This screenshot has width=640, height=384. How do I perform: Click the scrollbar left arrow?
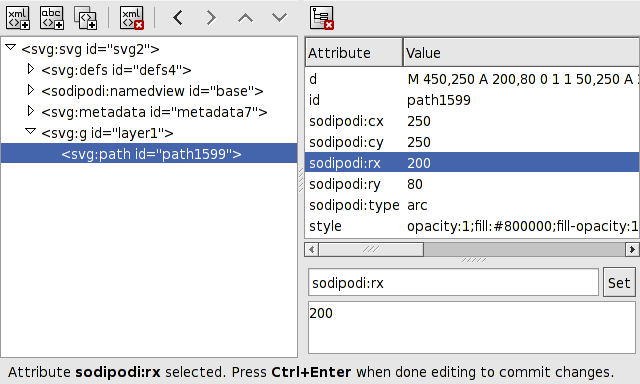coord(312,249)
